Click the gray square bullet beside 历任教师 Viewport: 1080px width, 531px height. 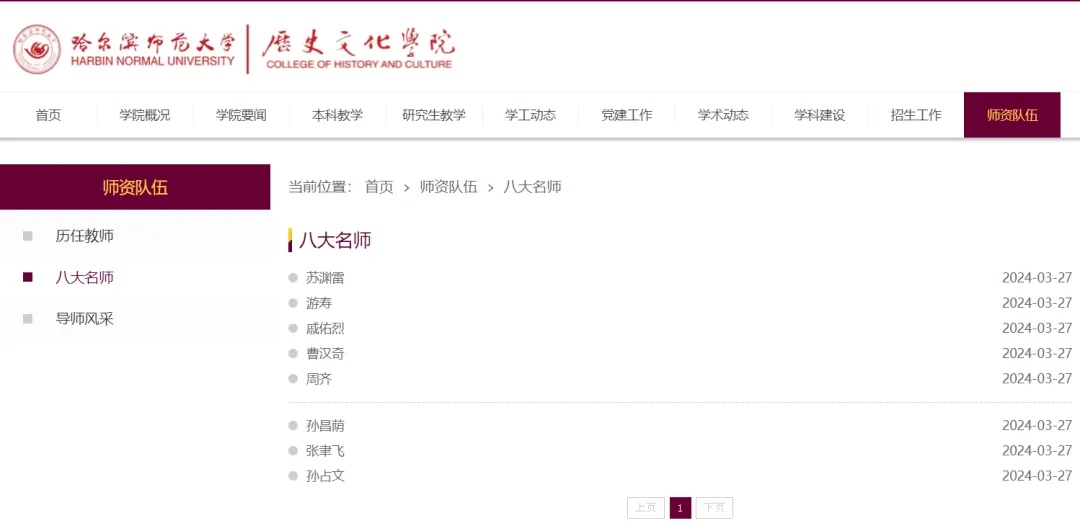tap(28, 236)
